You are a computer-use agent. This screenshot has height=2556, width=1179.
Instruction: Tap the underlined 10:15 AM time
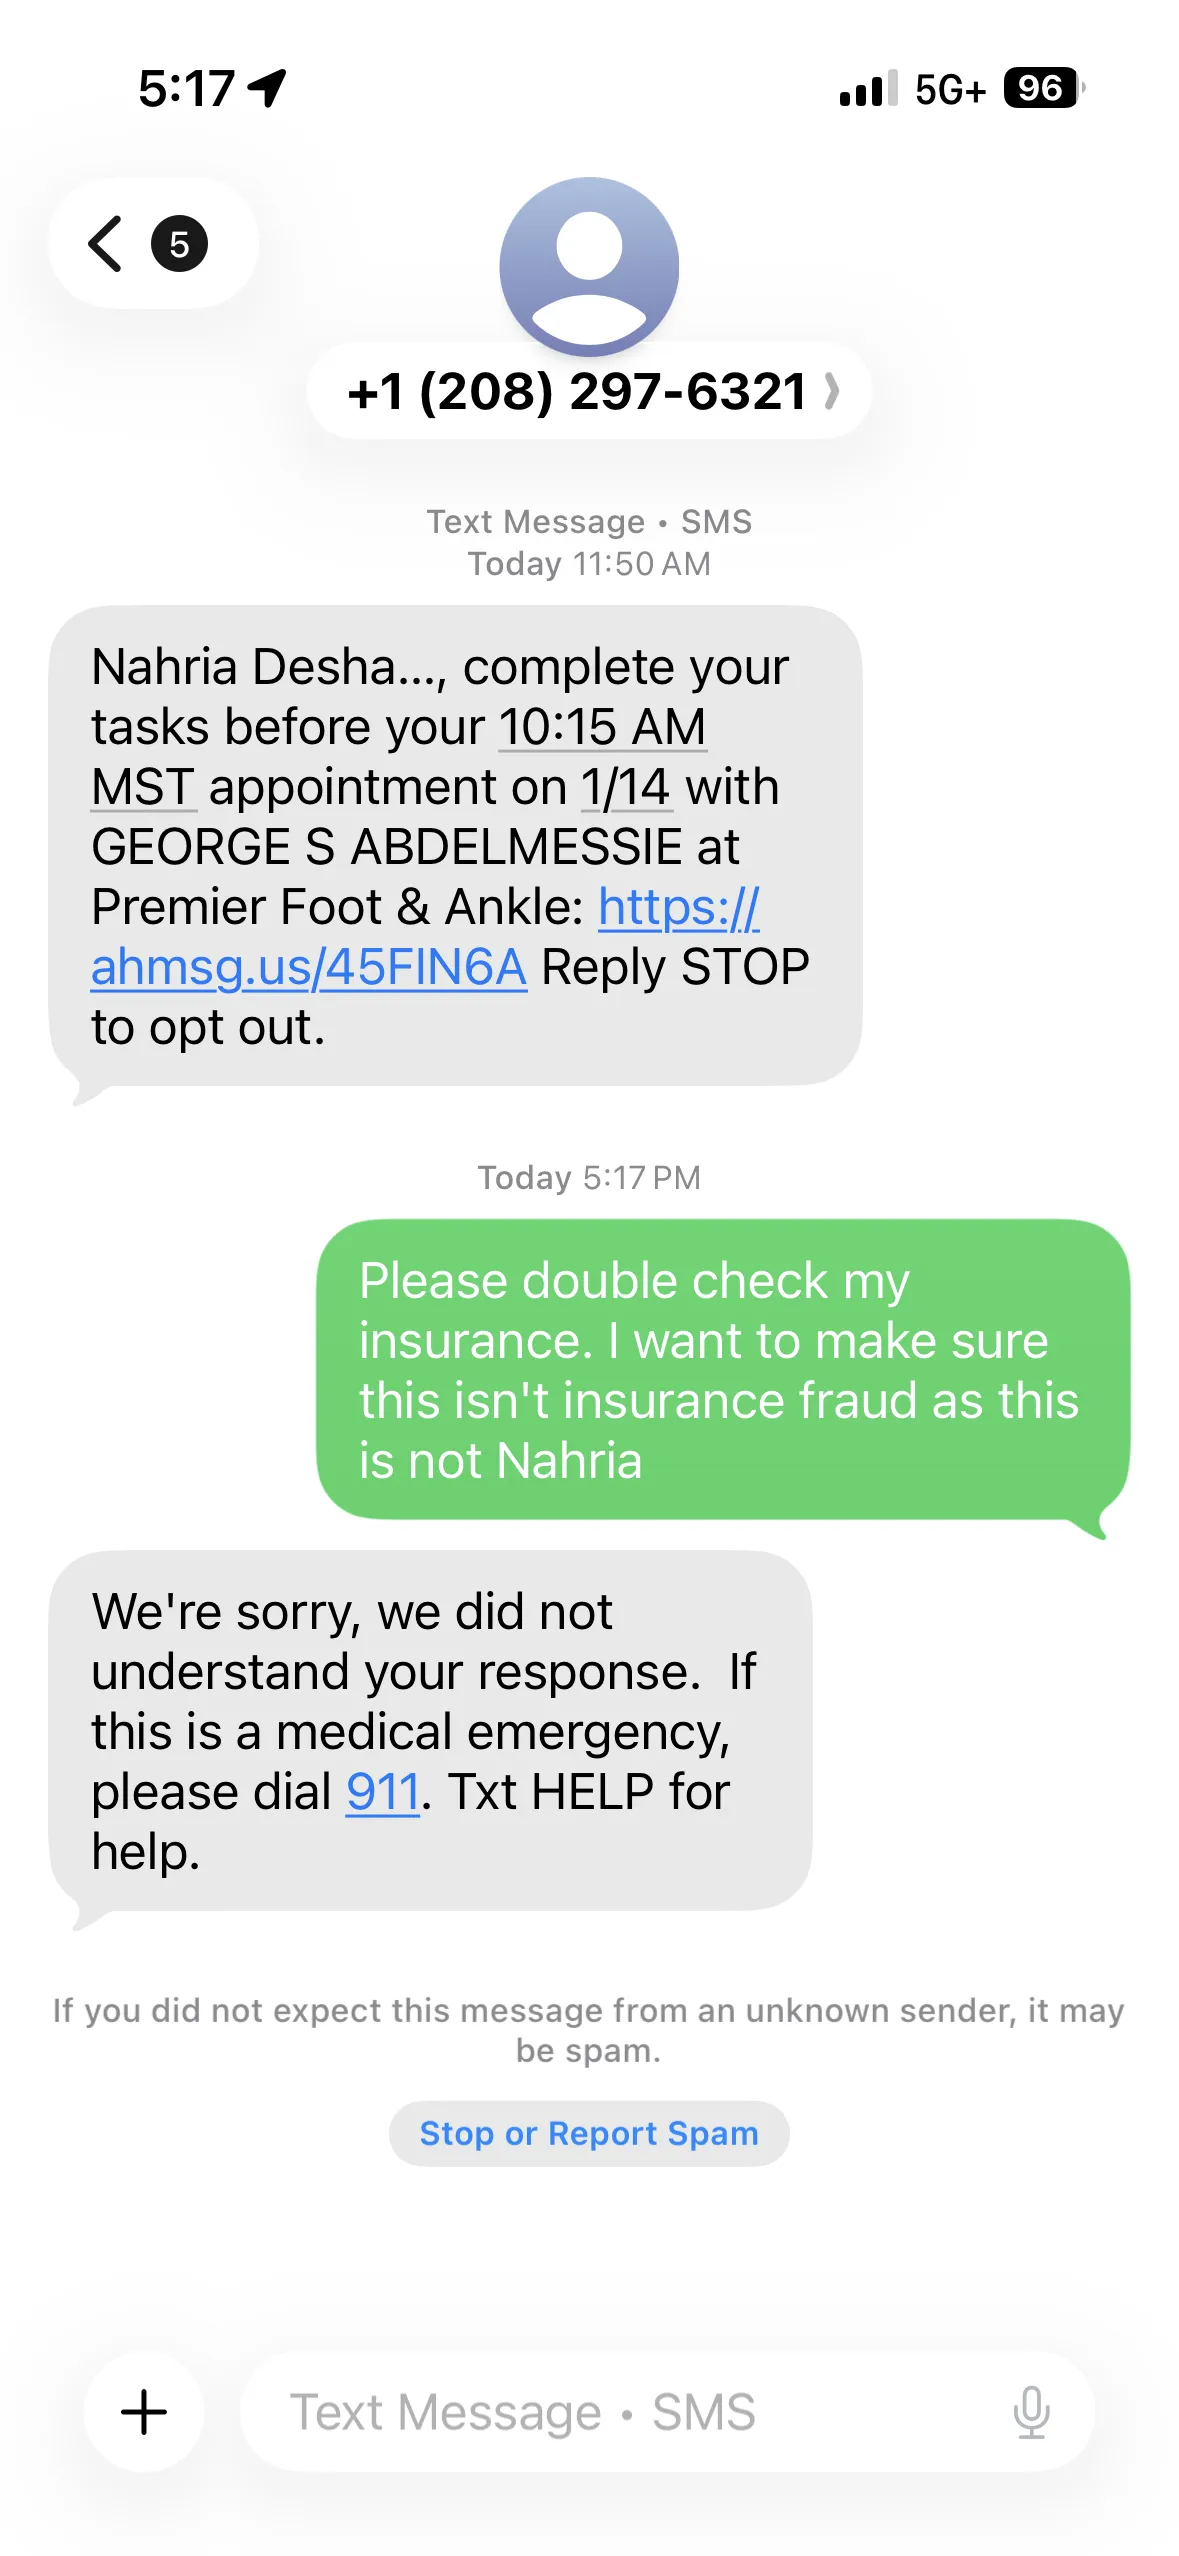[x=603, y=727]
